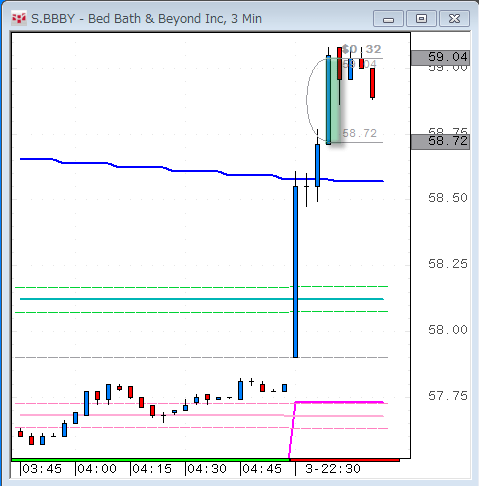Select the upper green dashed line

pos(202,287)
